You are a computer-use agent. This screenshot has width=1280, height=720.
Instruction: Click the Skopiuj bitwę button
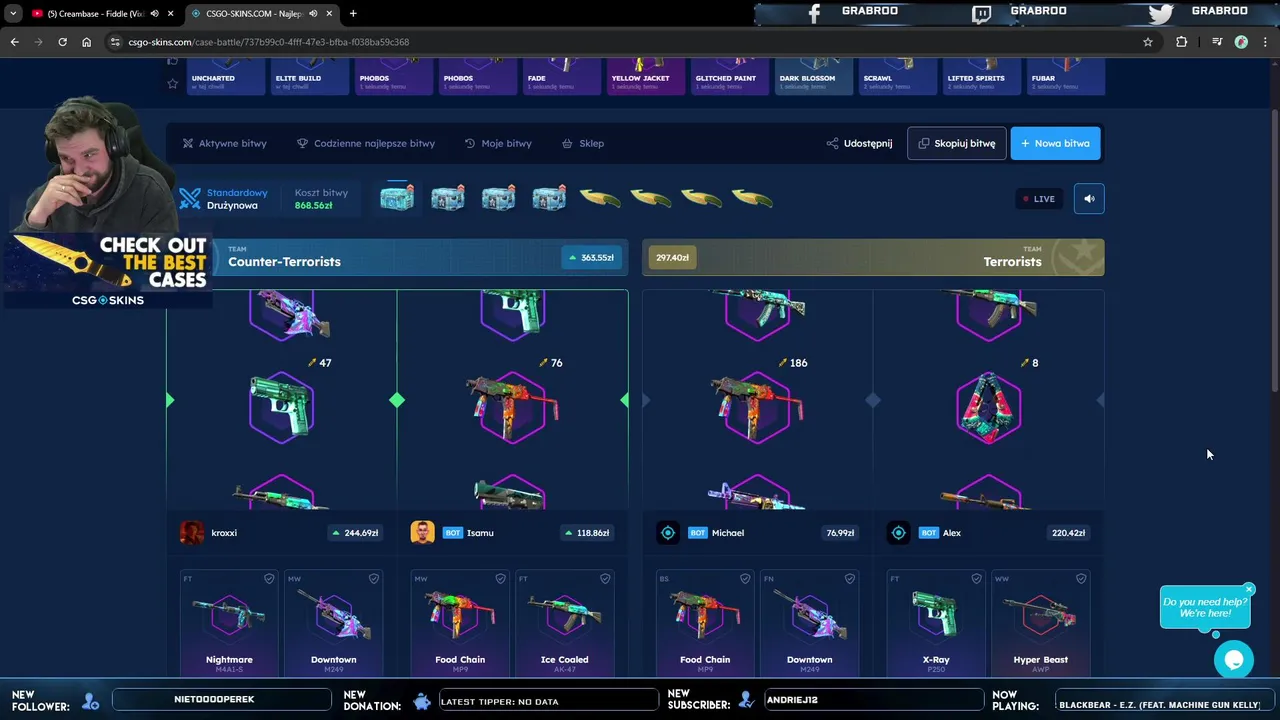pyautogui.click(x=956, y=143)
